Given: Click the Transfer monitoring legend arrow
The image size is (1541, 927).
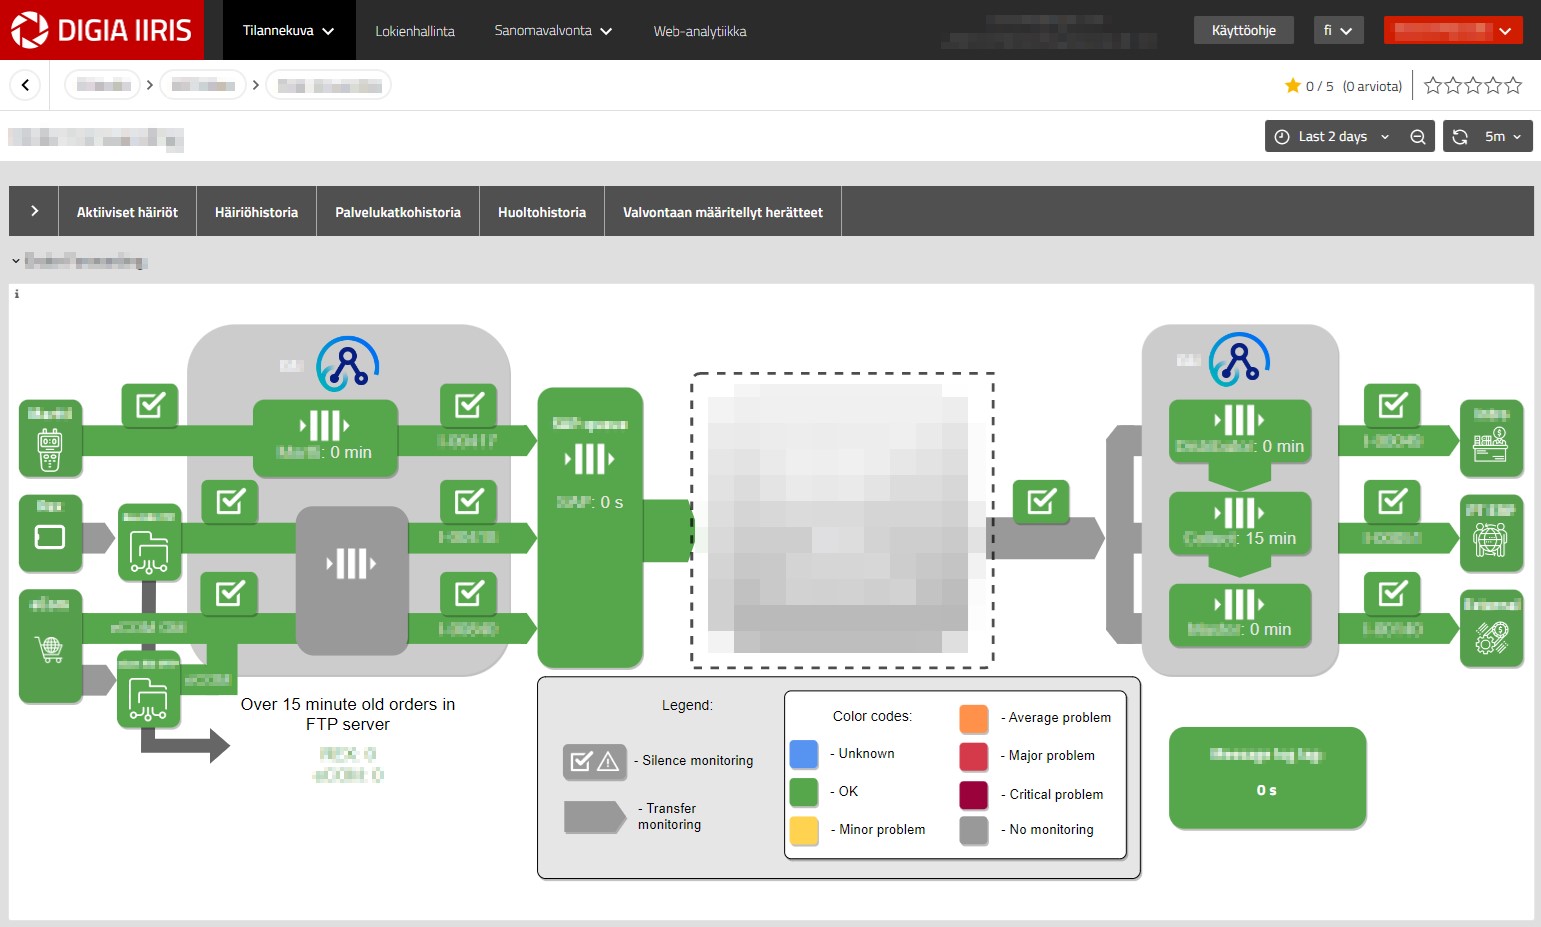Looking at the screenshot, I should point(594,817).
